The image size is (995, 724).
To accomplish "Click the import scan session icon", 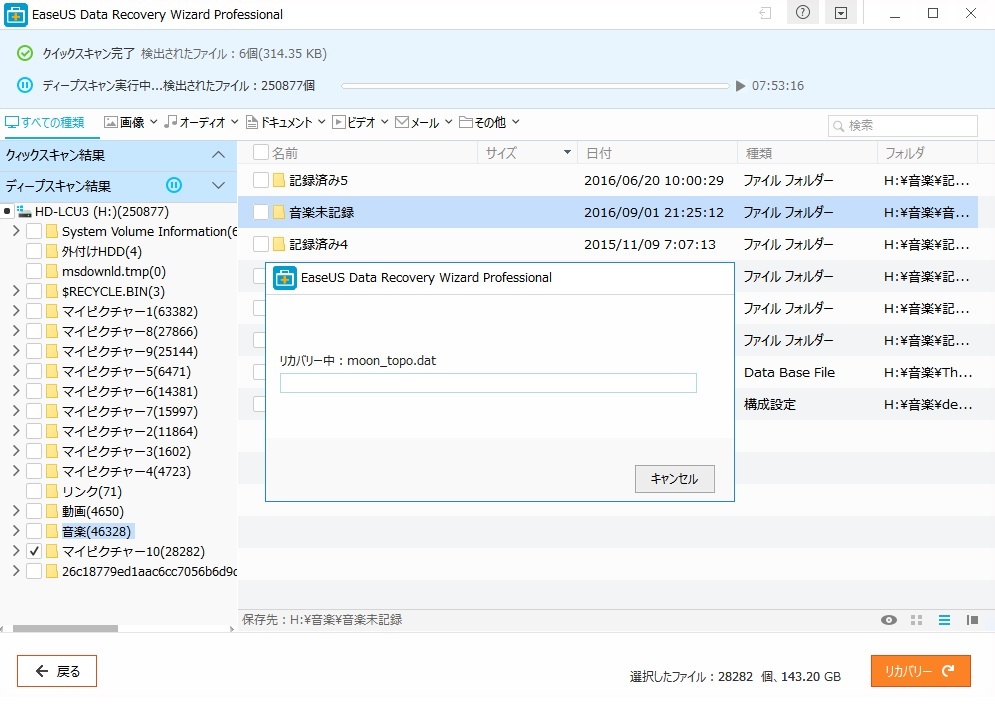I will [x=765, y=13].
